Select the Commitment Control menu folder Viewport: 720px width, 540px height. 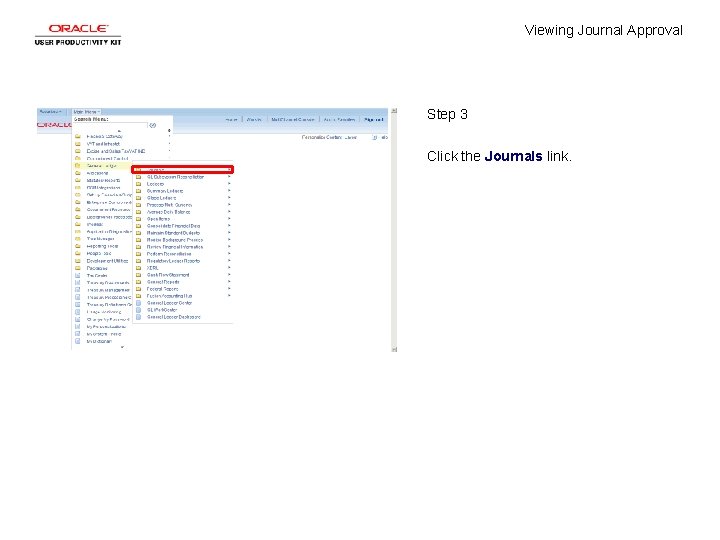click(x=107, y=158)
